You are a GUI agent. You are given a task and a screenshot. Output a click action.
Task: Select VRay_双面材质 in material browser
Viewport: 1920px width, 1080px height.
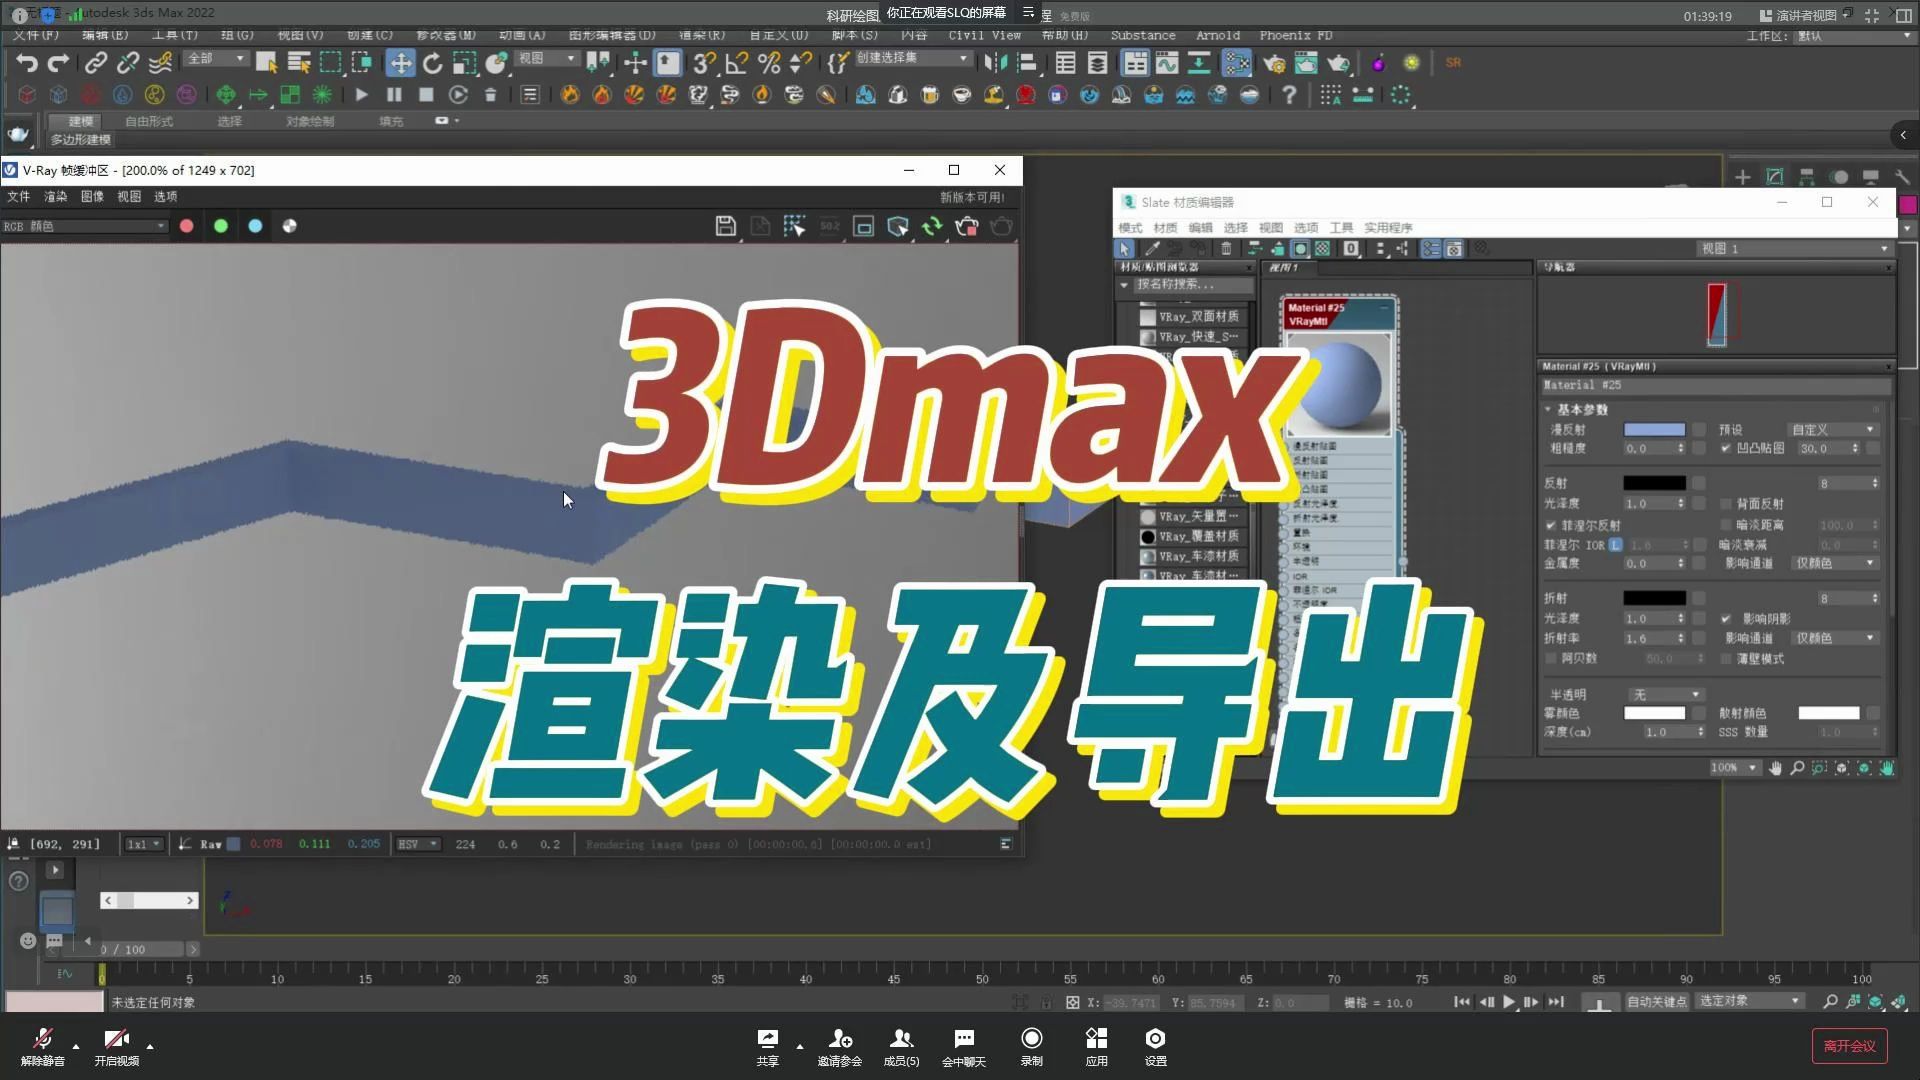coord(1197,316)
